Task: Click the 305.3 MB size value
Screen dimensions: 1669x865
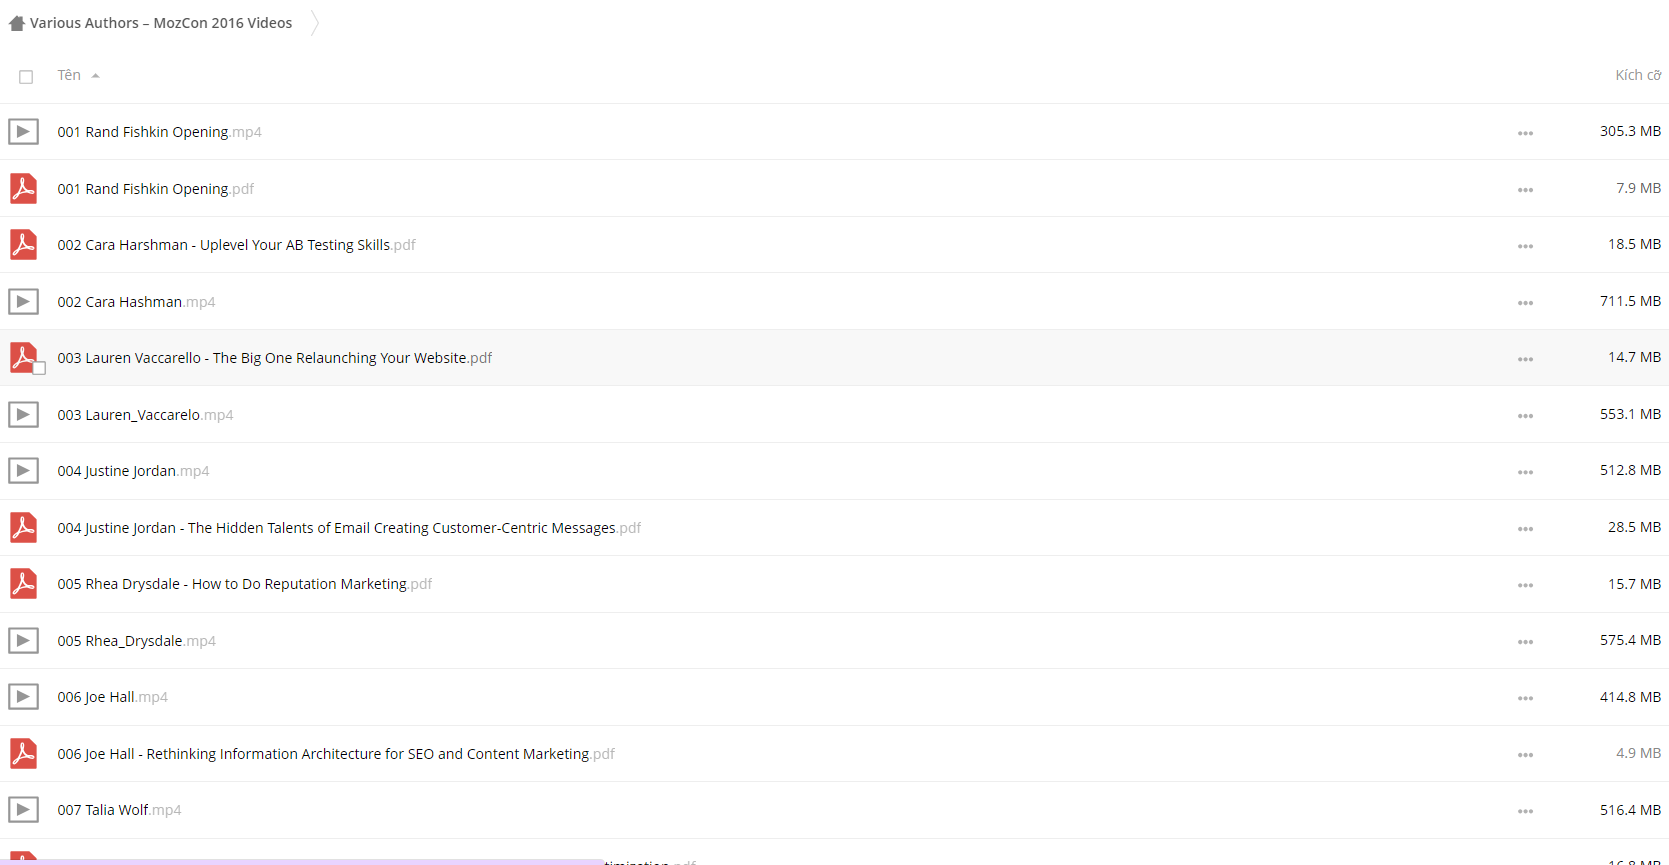Action: pyautogui.click(x=1630, y=131)
